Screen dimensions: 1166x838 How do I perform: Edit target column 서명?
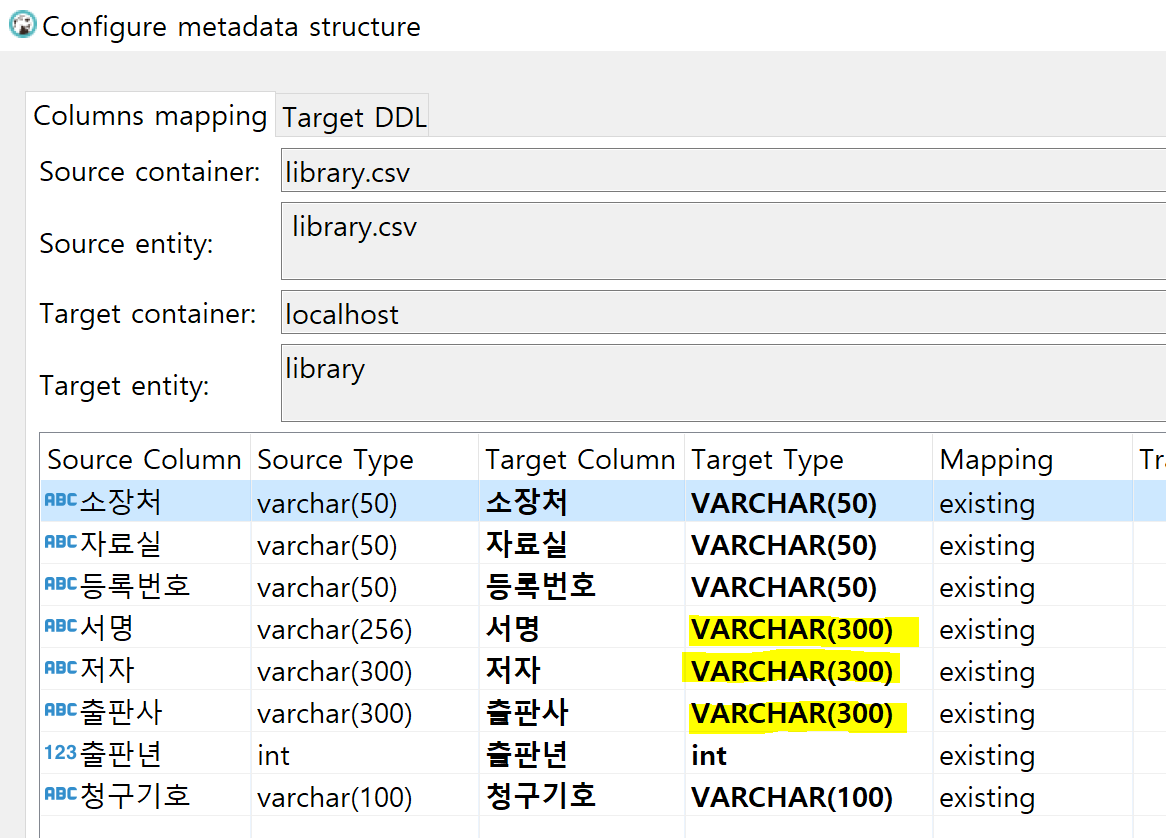[512, 628]
